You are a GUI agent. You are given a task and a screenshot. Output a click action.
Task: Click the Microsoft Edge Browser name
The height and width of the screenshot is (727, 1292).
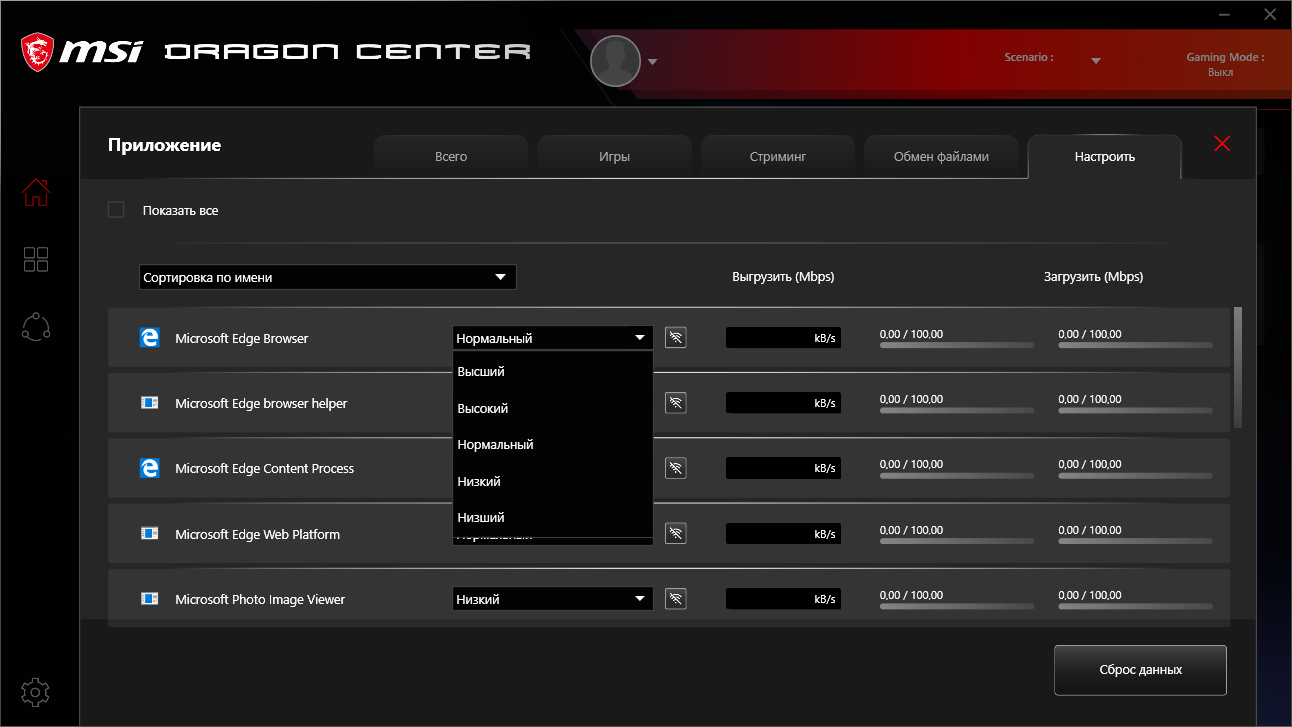pyautogui.click(x=242, y=338)
